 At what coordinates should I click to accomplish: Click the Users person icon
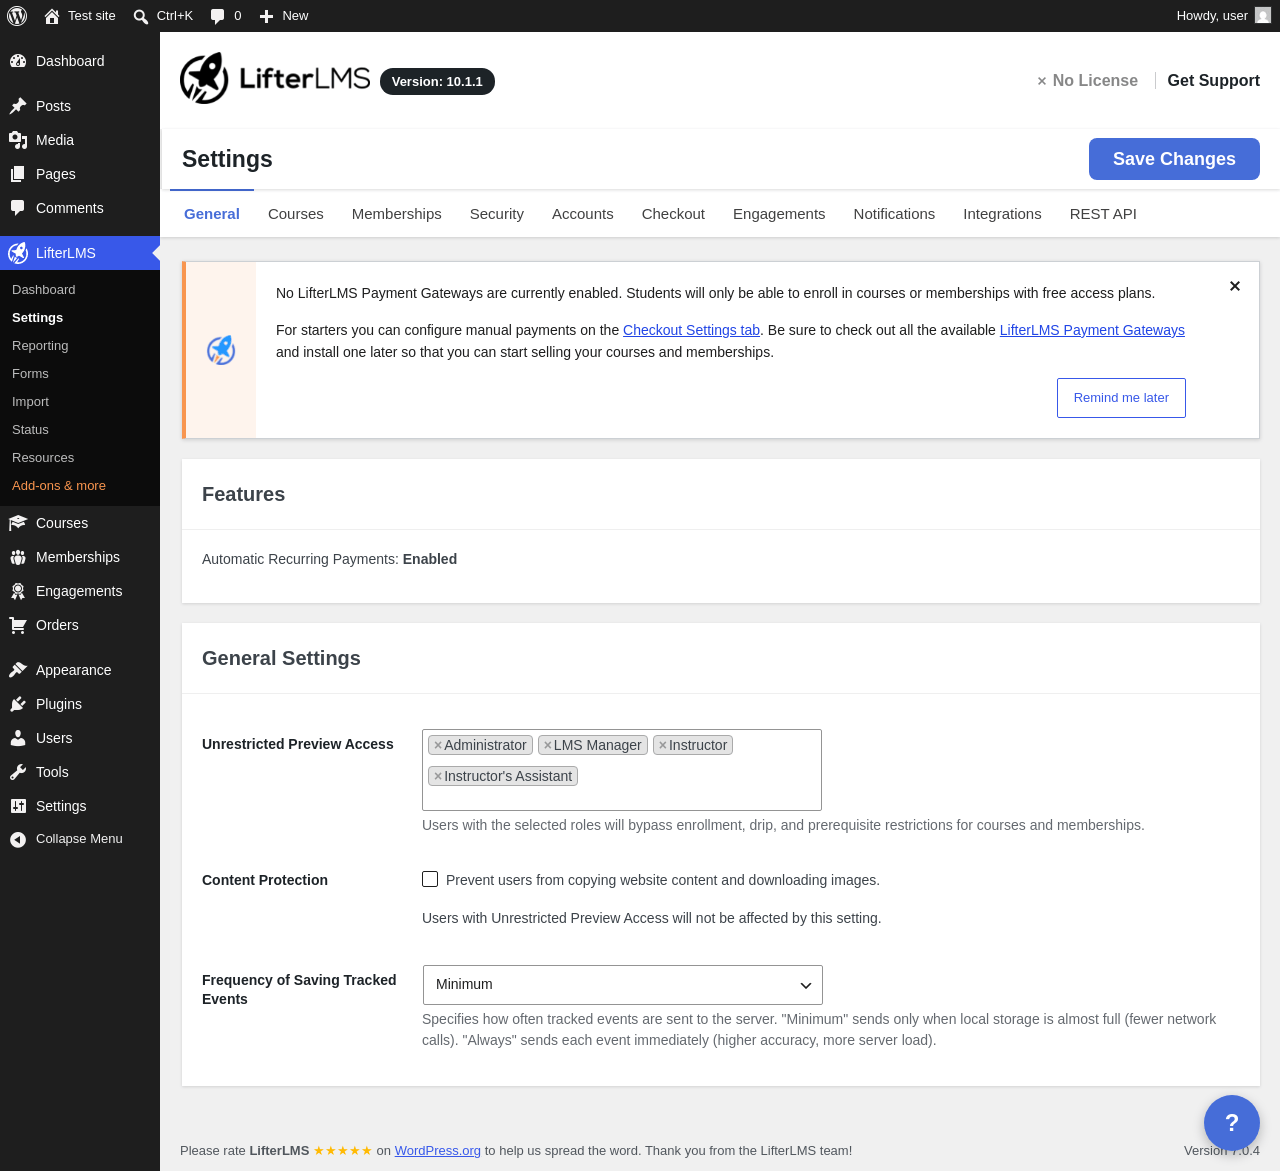tap(18, 738)
